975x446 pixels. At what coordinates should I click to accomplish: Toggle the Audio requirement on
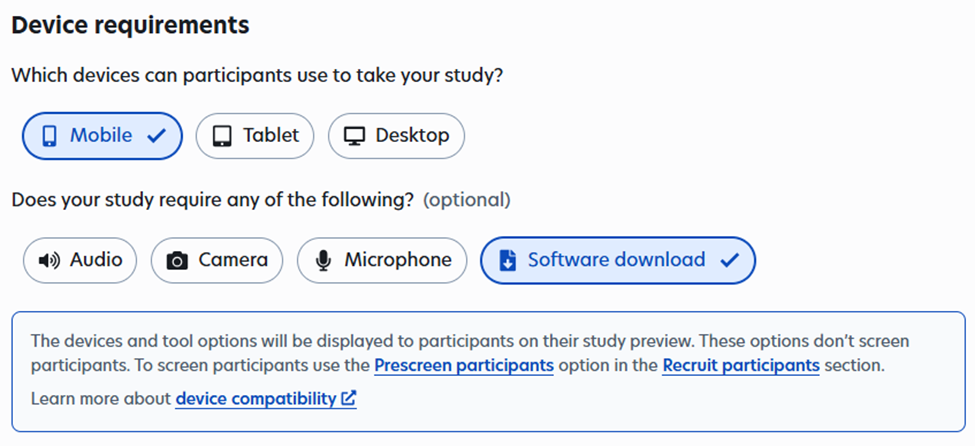point(80,260)
